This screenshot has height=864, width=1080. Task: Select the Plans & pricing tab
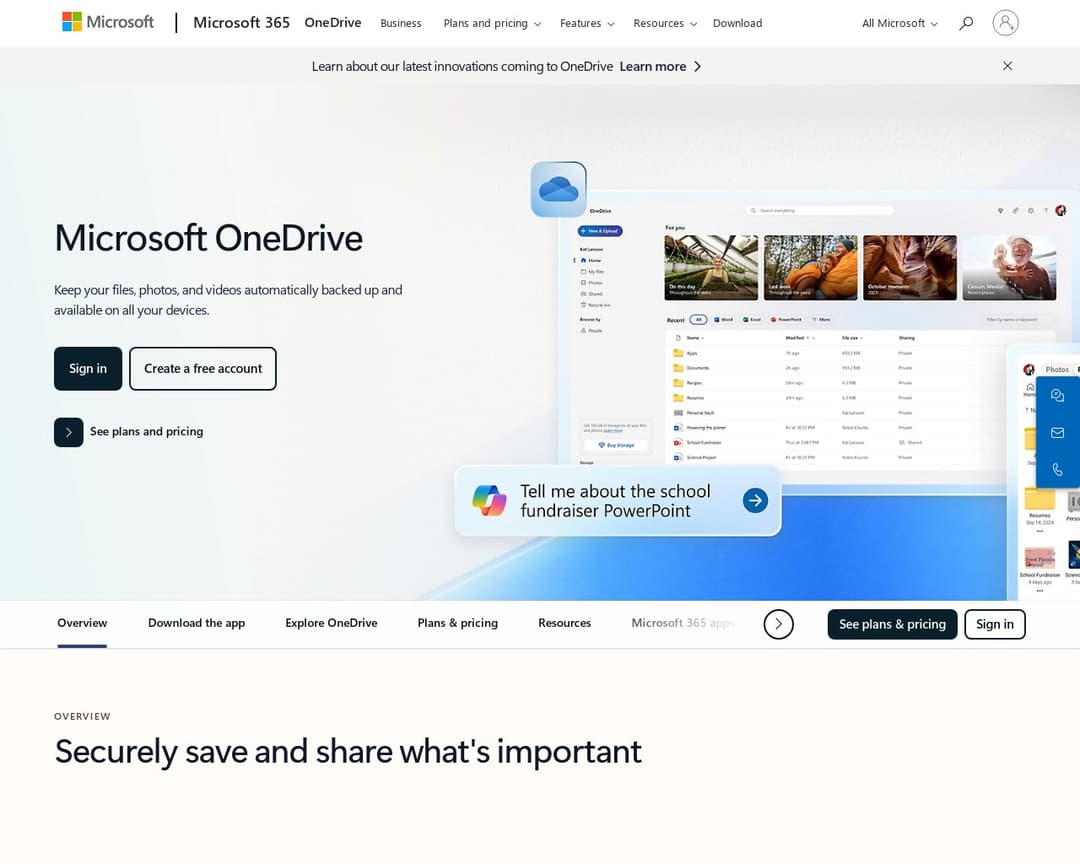457,623
